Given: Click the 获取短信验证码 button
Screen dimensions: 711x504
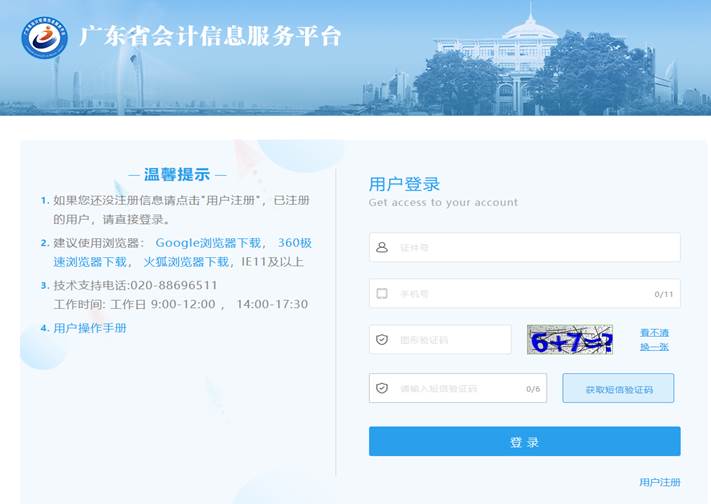Looking at the screenshot, I should tap(618, 388).
